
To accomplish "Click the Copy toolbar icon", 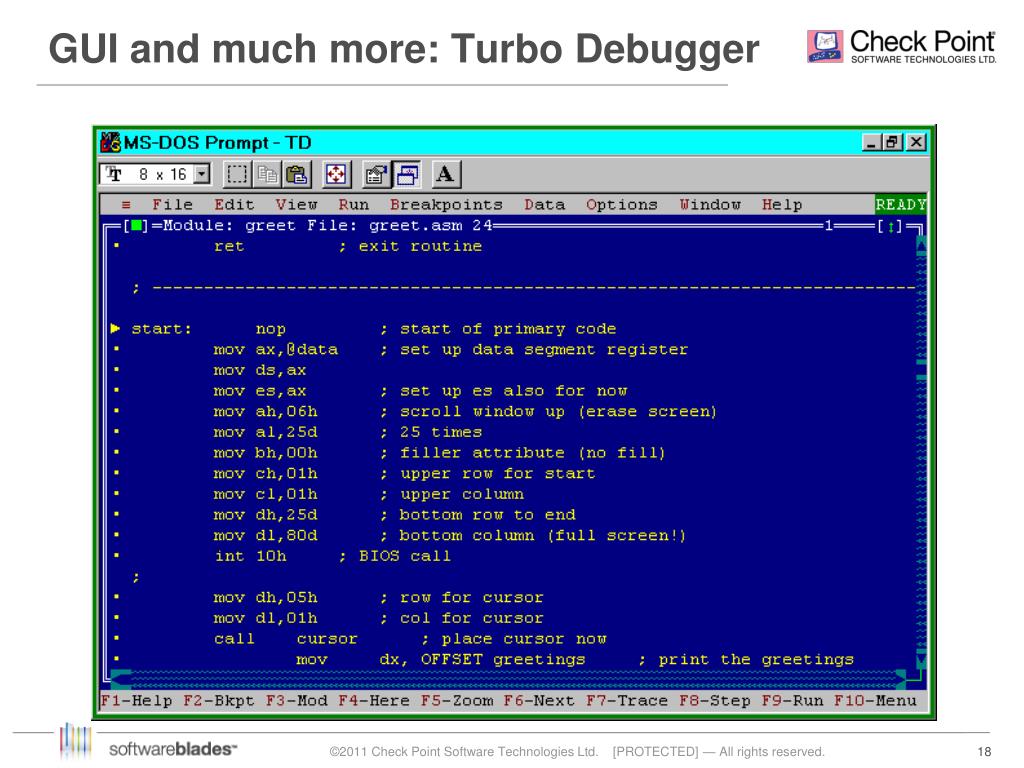I will pyautogui.click(x=266, y=174).
